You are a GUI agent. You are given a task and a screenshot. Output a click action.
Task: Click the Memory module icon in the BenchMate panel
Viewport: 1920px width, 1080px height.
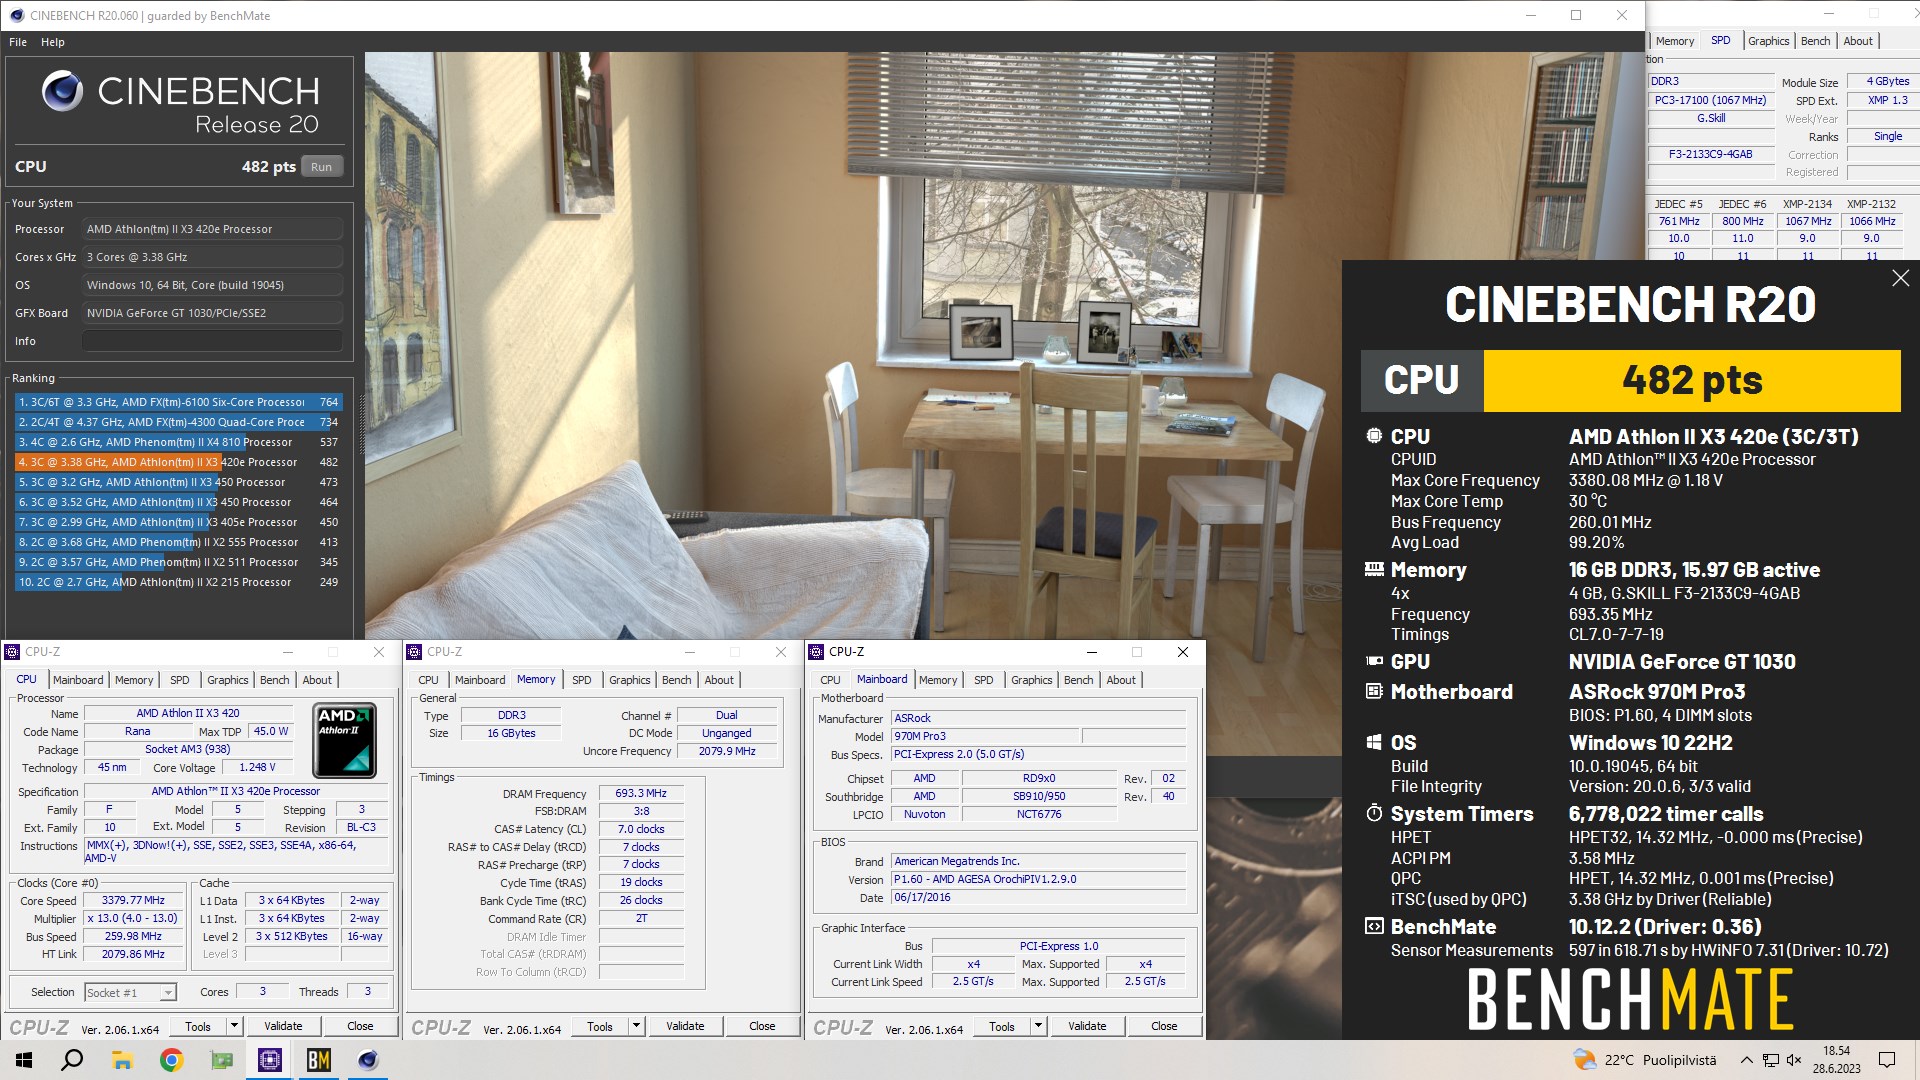[1374, 569]
